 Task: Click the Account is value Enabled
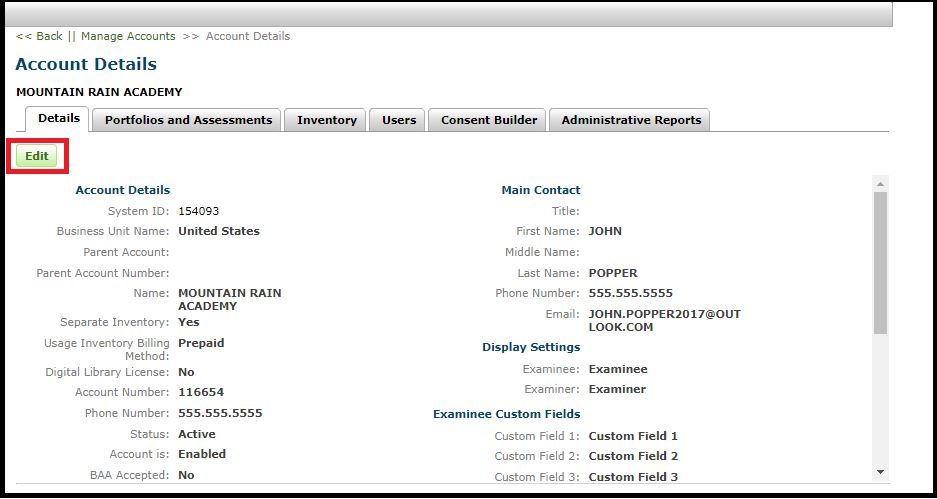(x=202, y=454)
